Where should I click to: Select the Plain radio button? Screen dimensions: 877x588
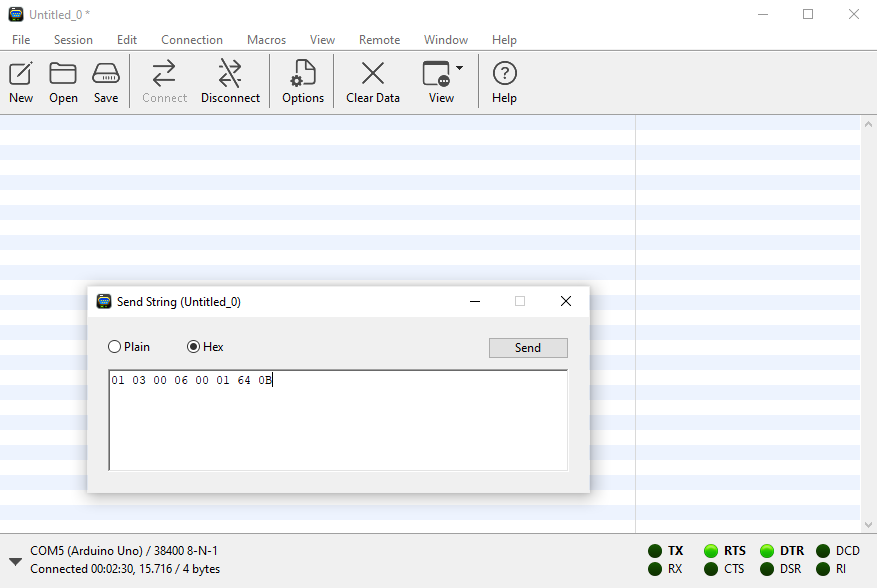tap(115, 347)
